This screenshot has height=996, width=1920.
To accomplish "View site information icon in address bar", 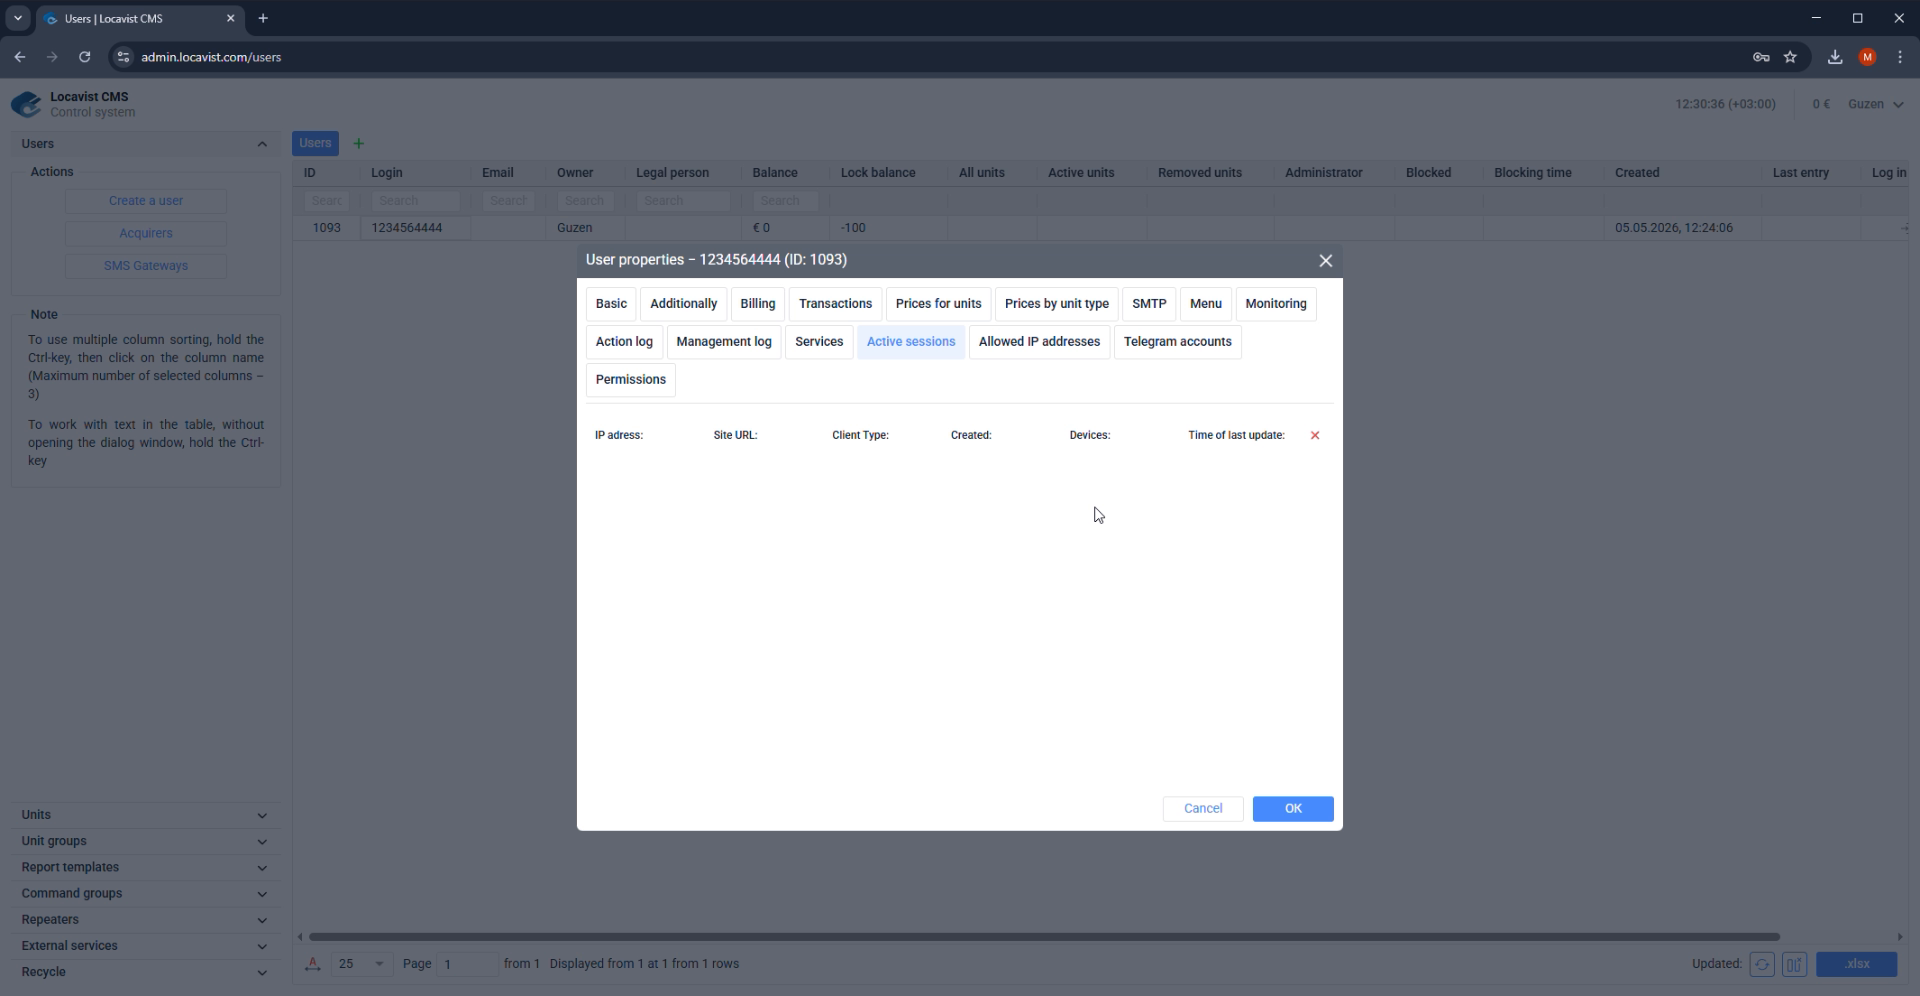I will (x=123, y=57).
